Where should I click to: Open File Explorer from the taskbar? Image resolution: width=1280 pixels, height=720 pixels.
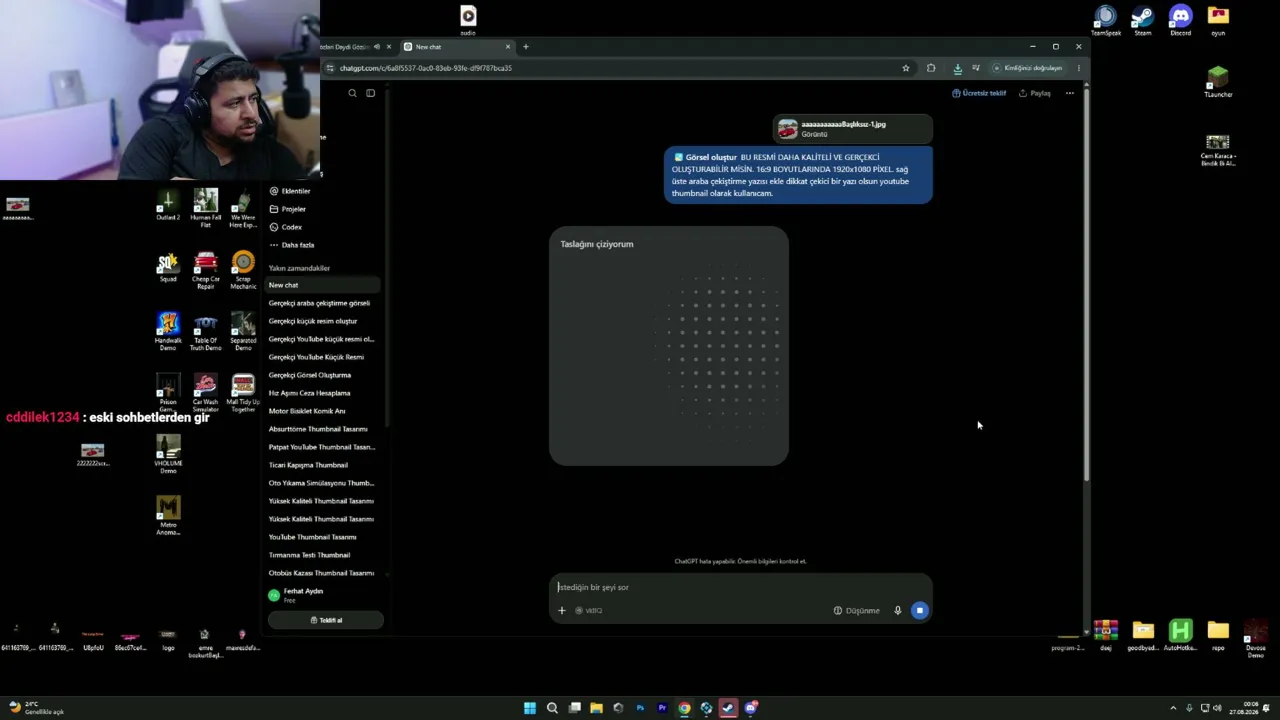596,708
